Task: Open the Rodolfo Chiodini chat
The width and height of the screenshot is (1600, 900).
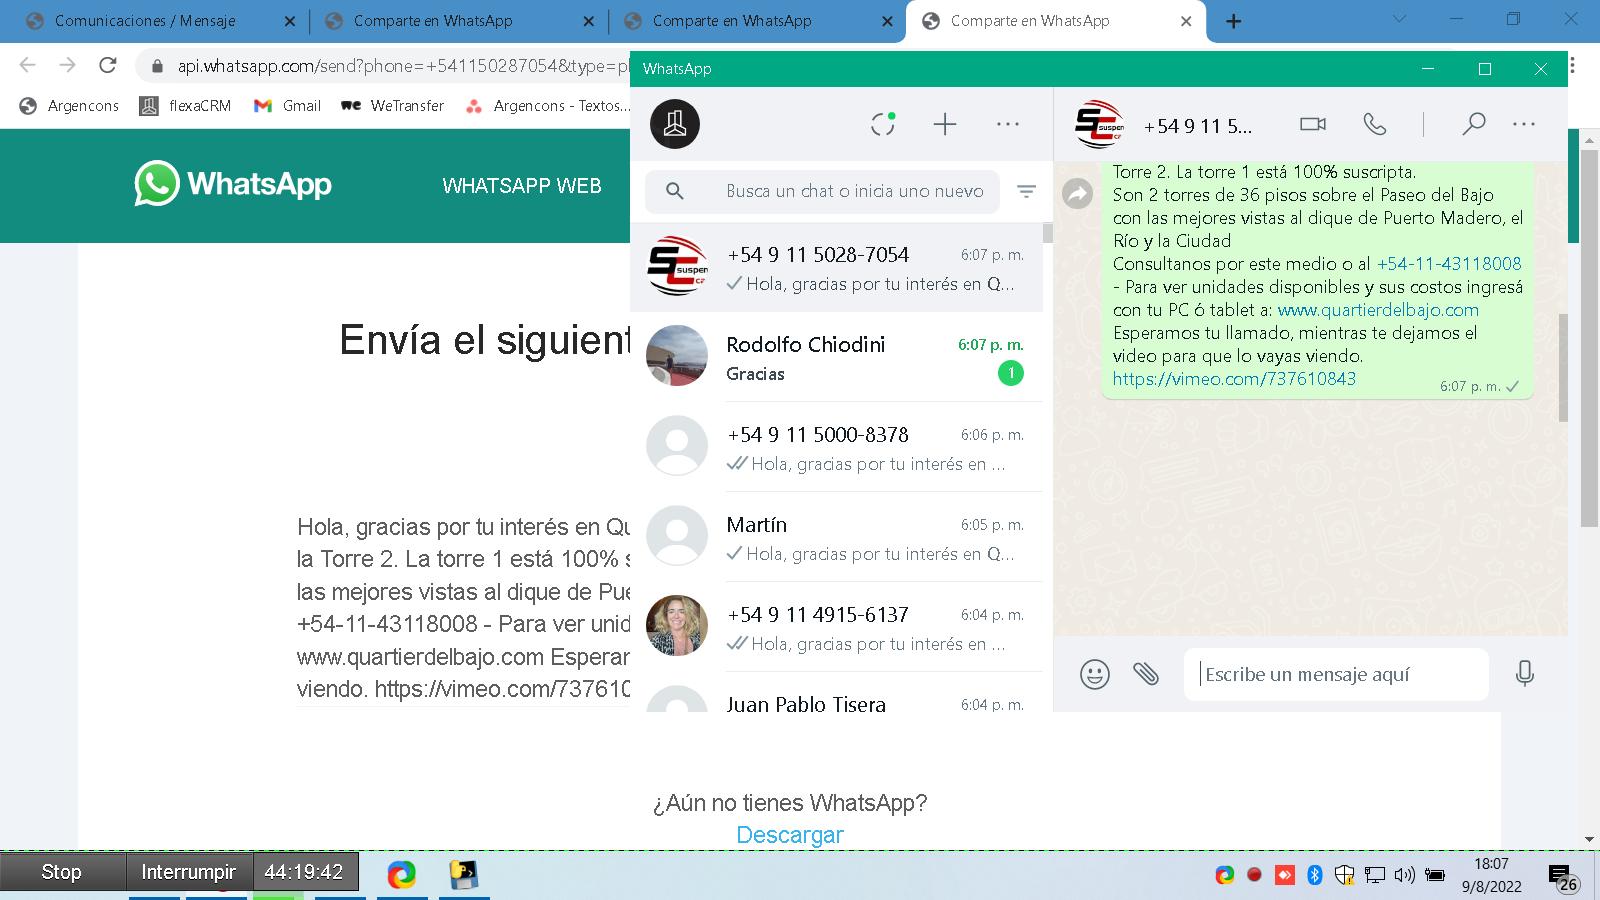Action: click(836, 357)
